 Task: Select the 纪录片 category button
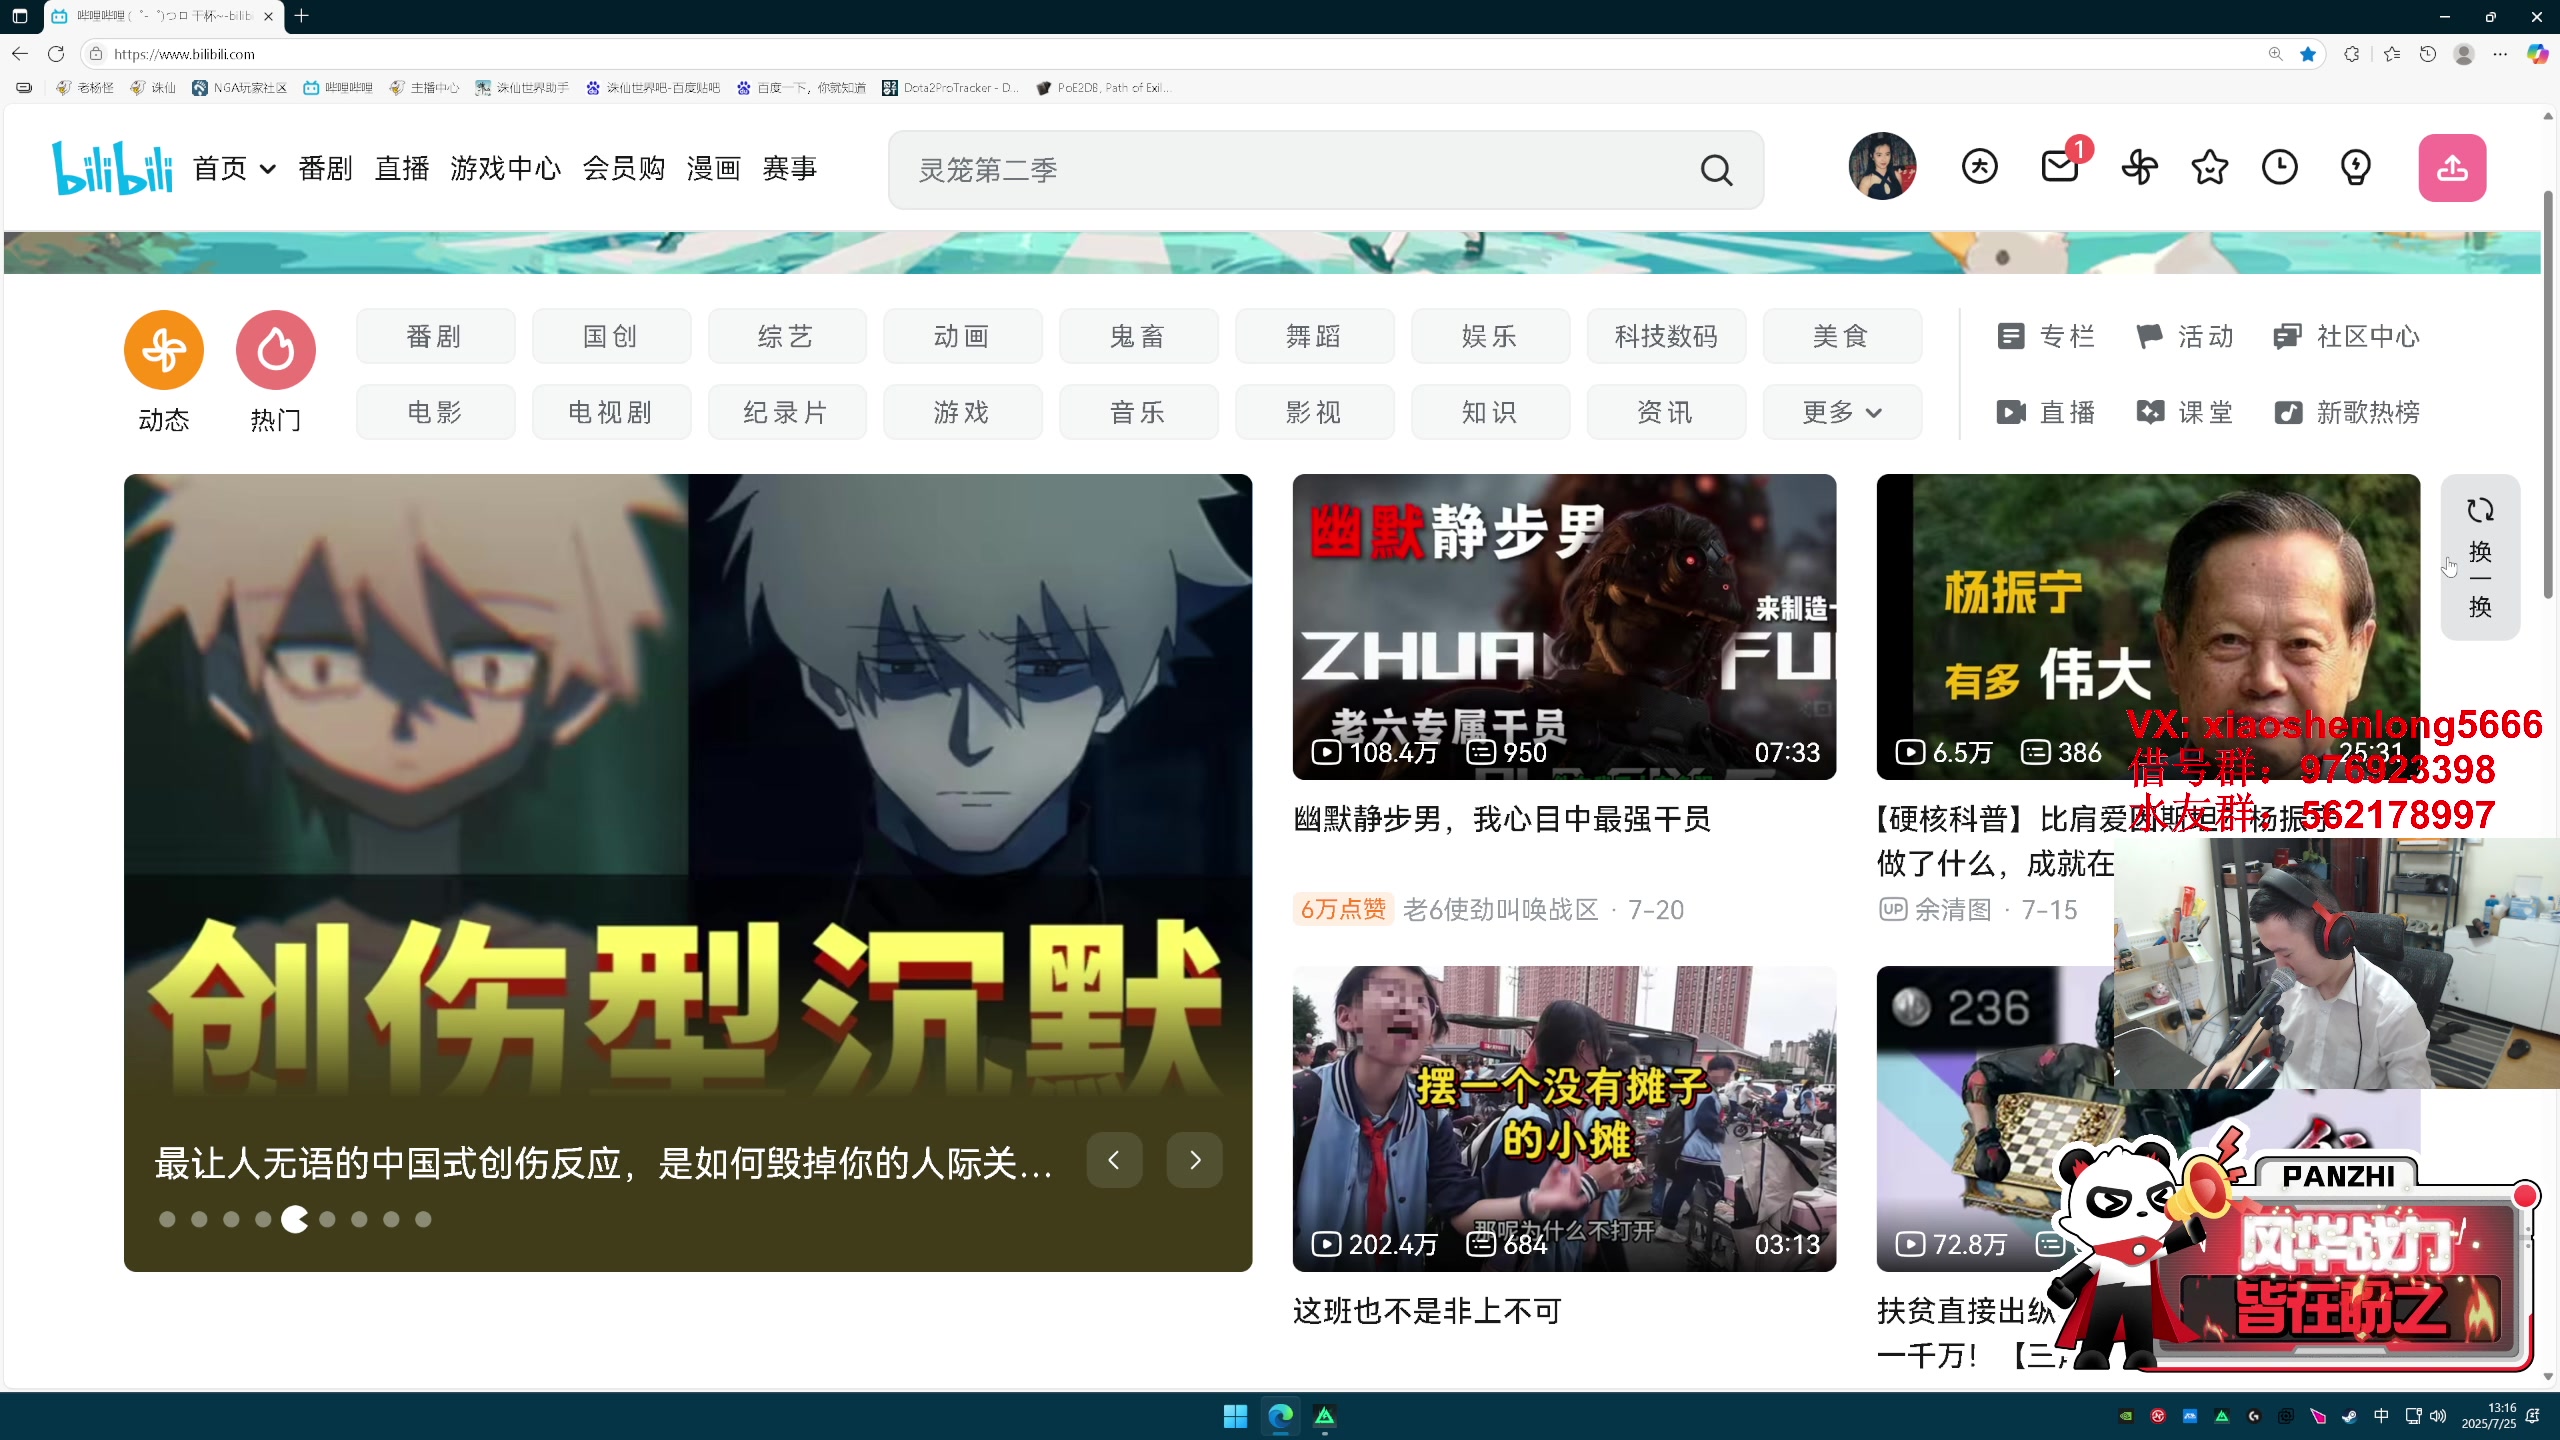pyautogui.click(x=787, y=412)
